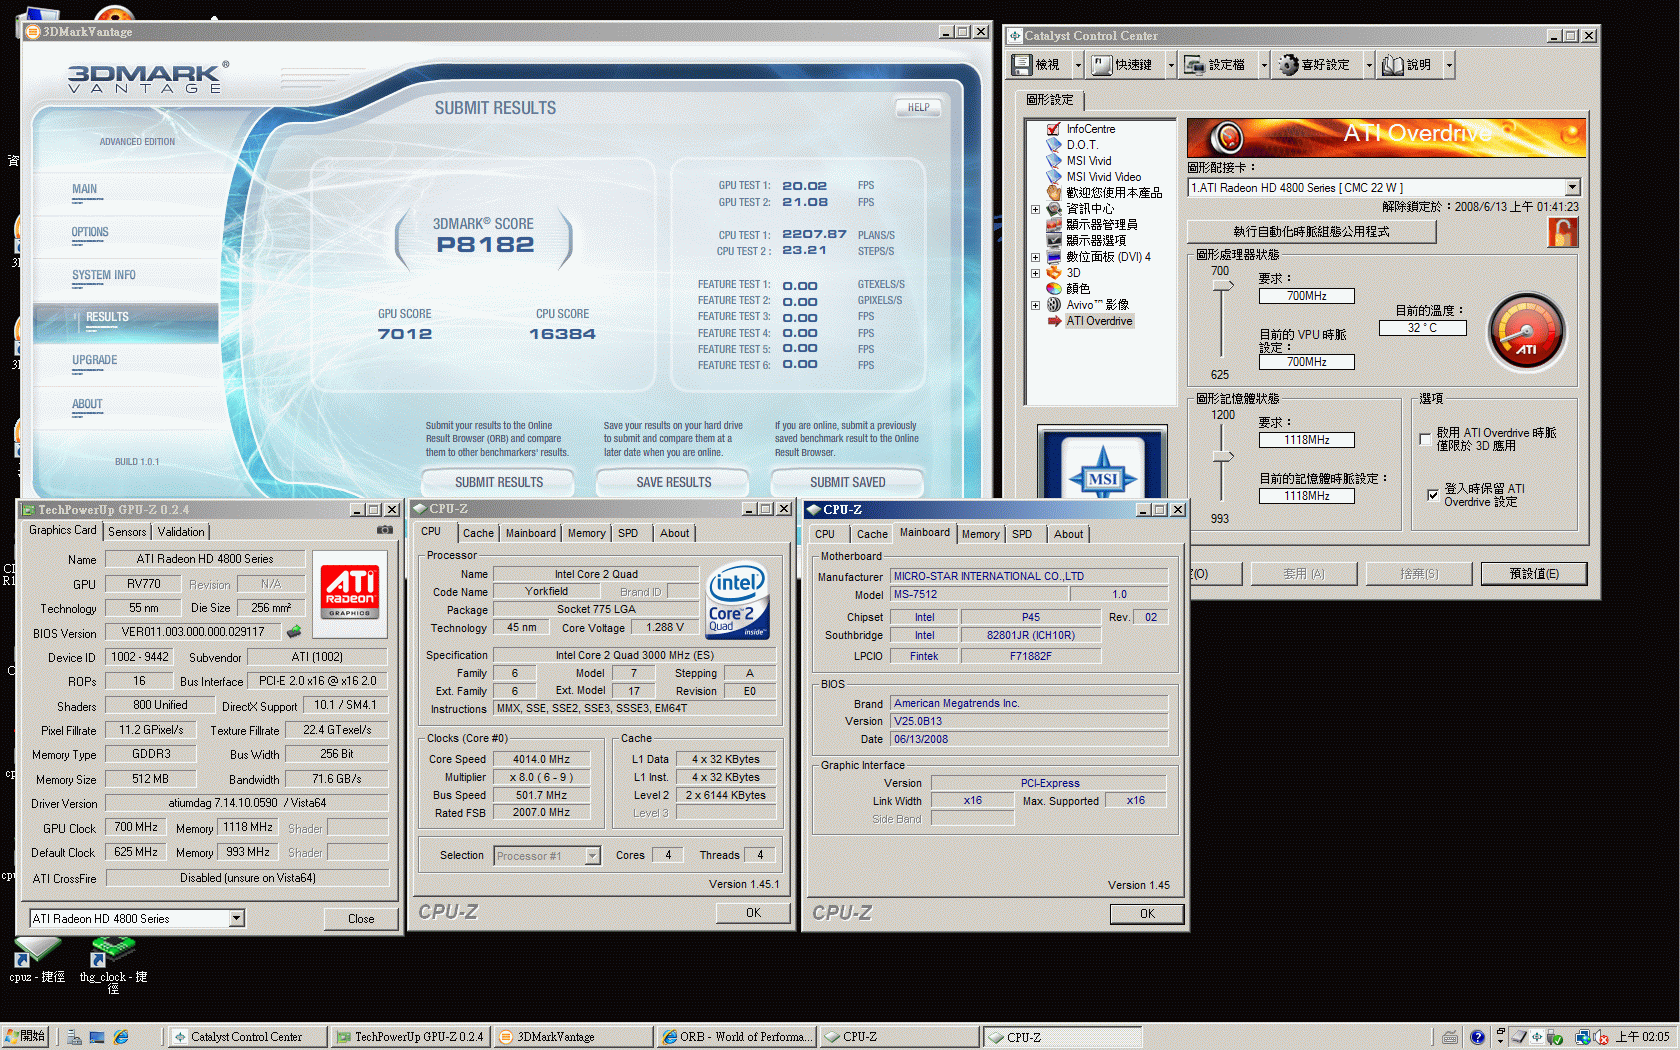Open dropdown arrow next to 設定檔 button
This screenshot has height=1050, width=1680.
pyautogui.click(x=1264, y=65)
